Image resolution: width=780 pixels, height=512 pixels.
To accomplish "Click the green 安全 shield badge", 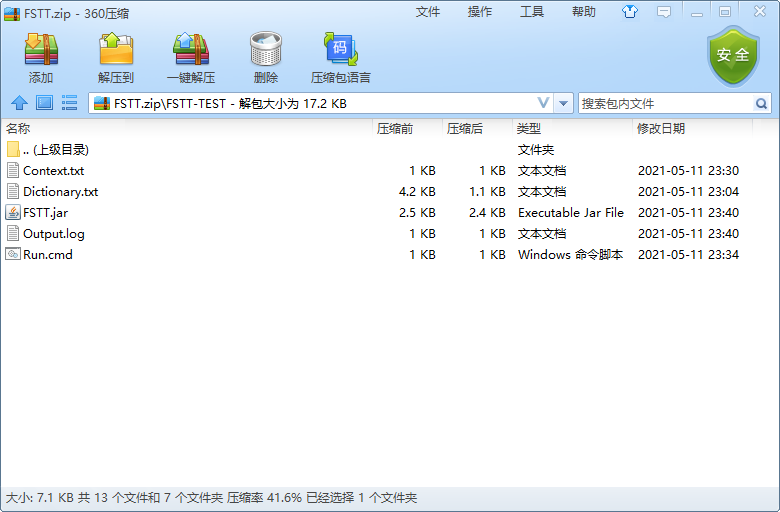I will coord(733,56).
